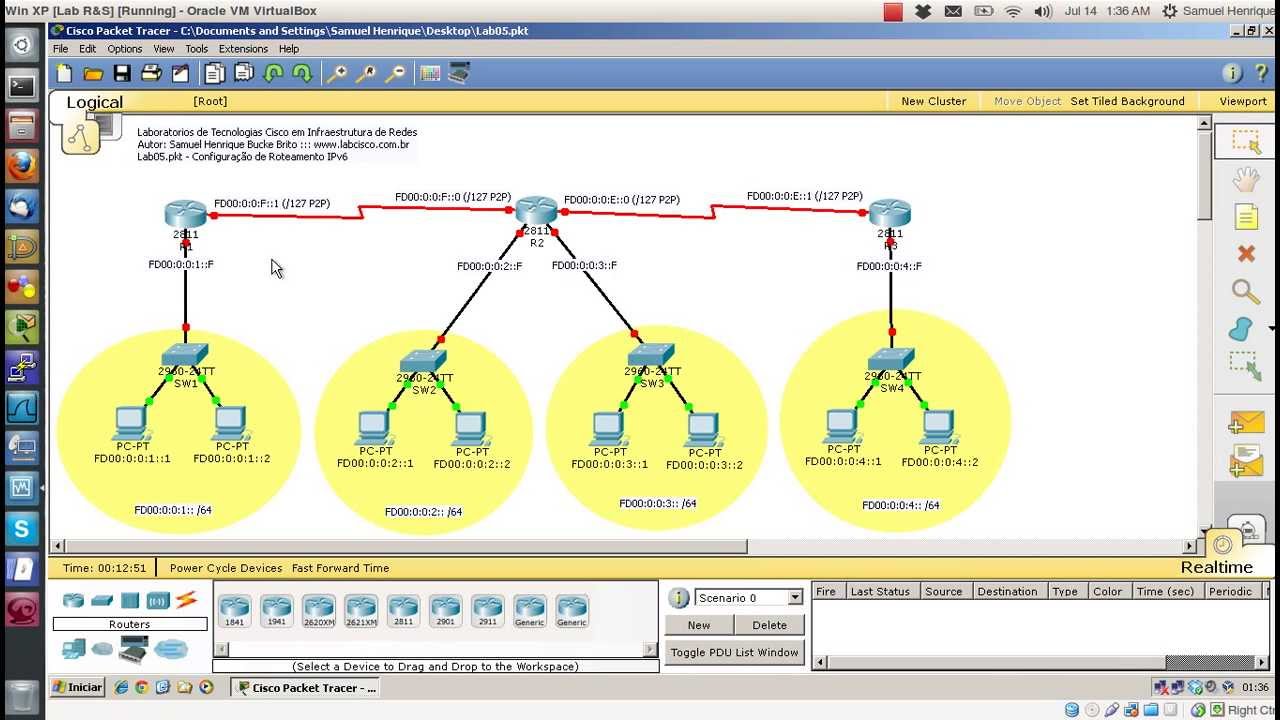This screenshot has width=1280, height=720.
Task: Select the Connections lightning icon
Action: 186,600
